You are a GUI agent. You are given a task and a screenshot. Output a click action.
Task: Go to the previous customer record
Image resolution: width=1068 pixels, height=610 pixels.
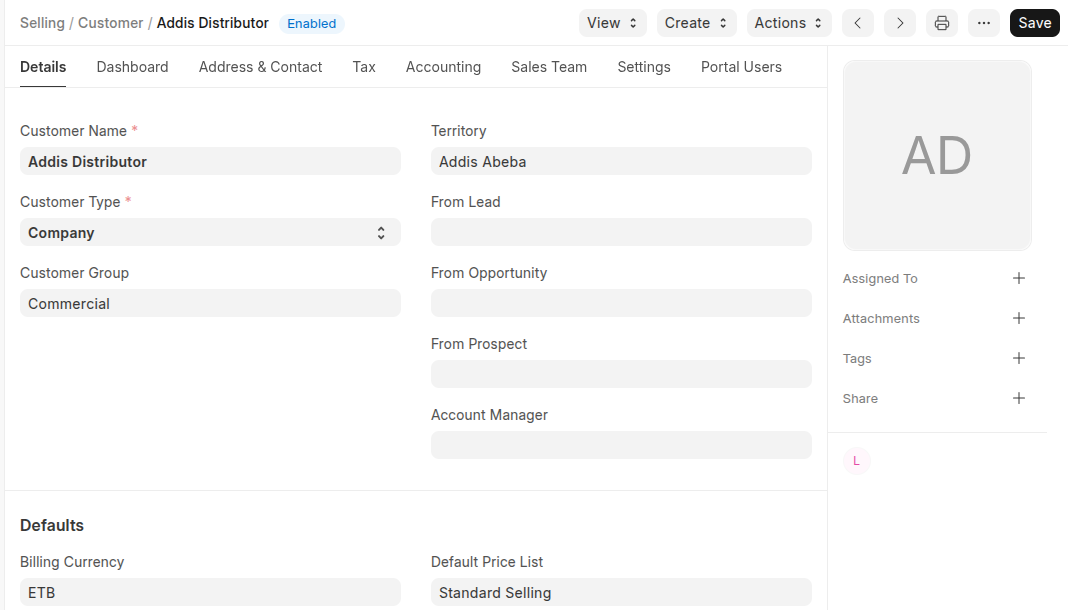pos(858,23)
